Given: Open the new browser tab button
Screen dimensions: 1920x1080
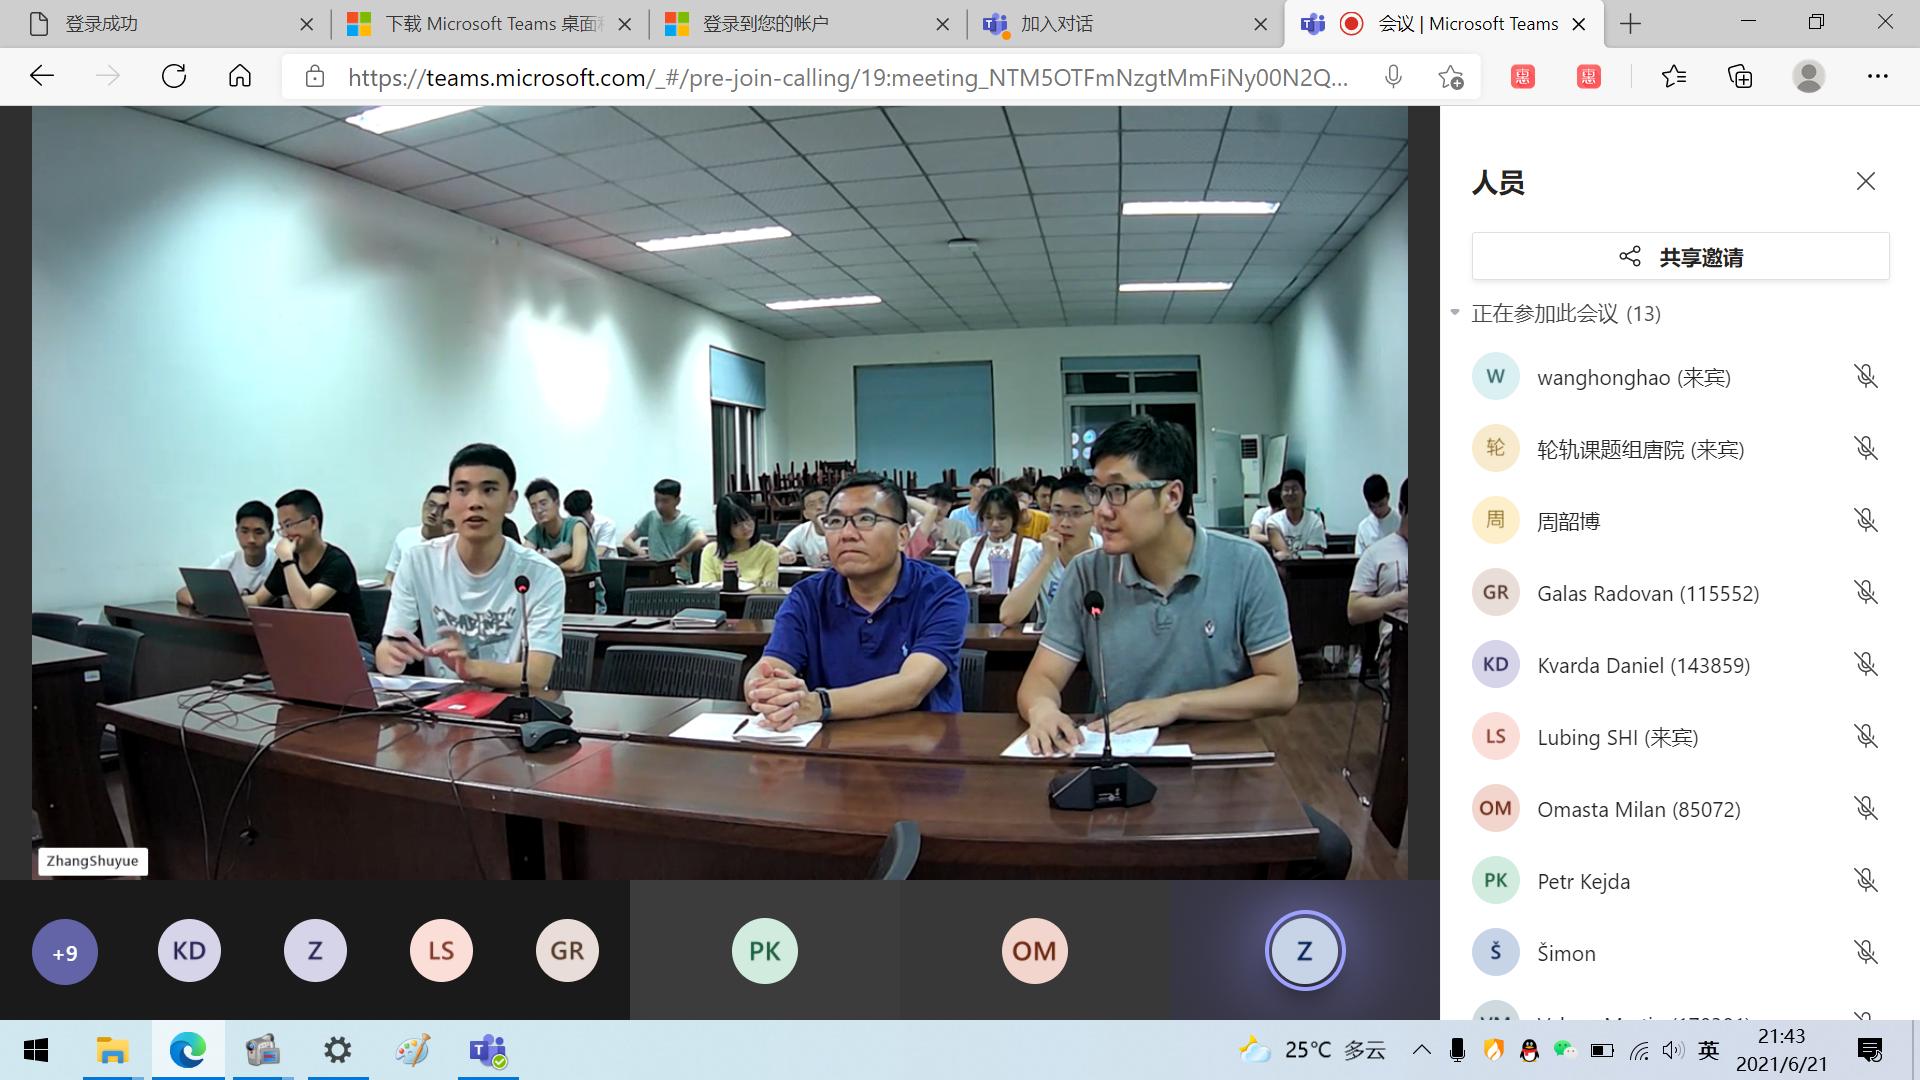Looking at the screenshot, I should click(x=1630, y=24).
